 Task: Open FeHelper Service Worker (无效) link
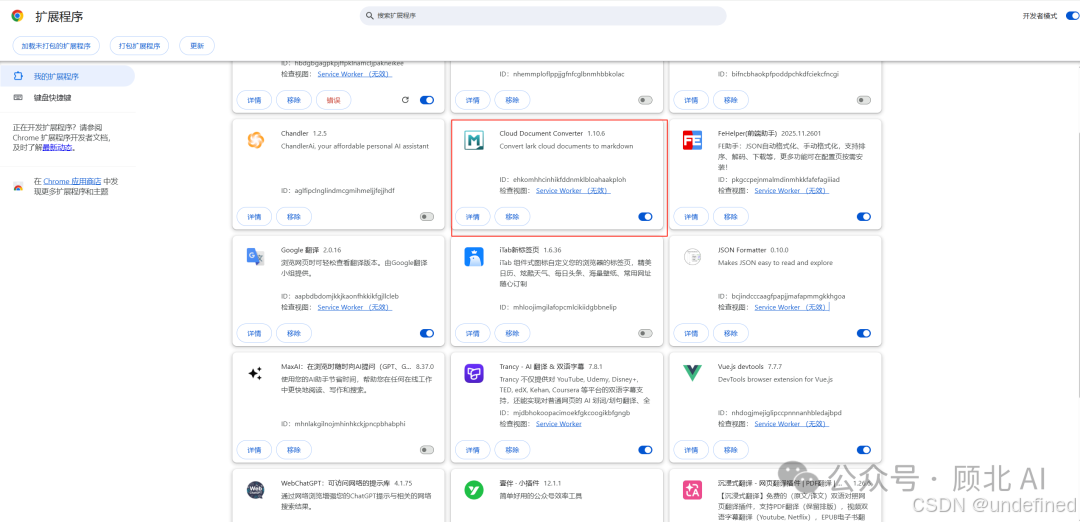[x=791, y=190]
